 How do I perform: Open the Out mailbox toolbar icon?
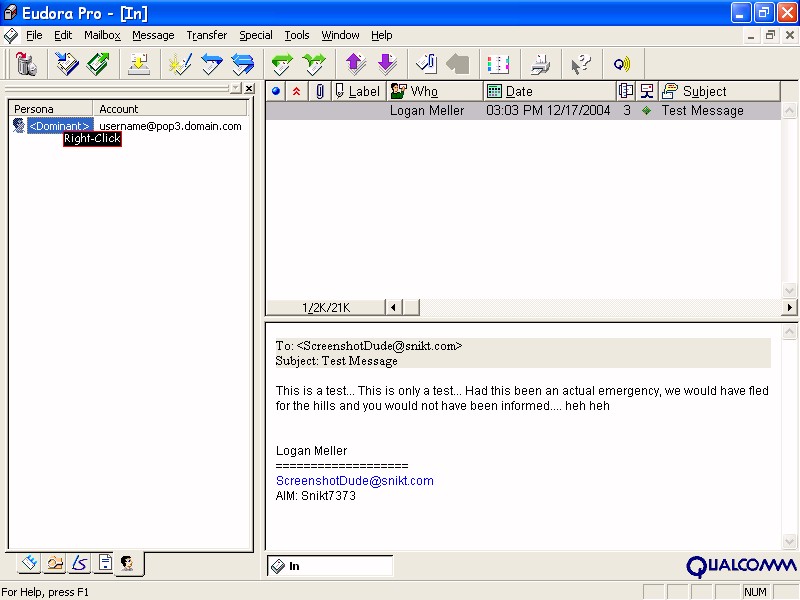(98, 64)
